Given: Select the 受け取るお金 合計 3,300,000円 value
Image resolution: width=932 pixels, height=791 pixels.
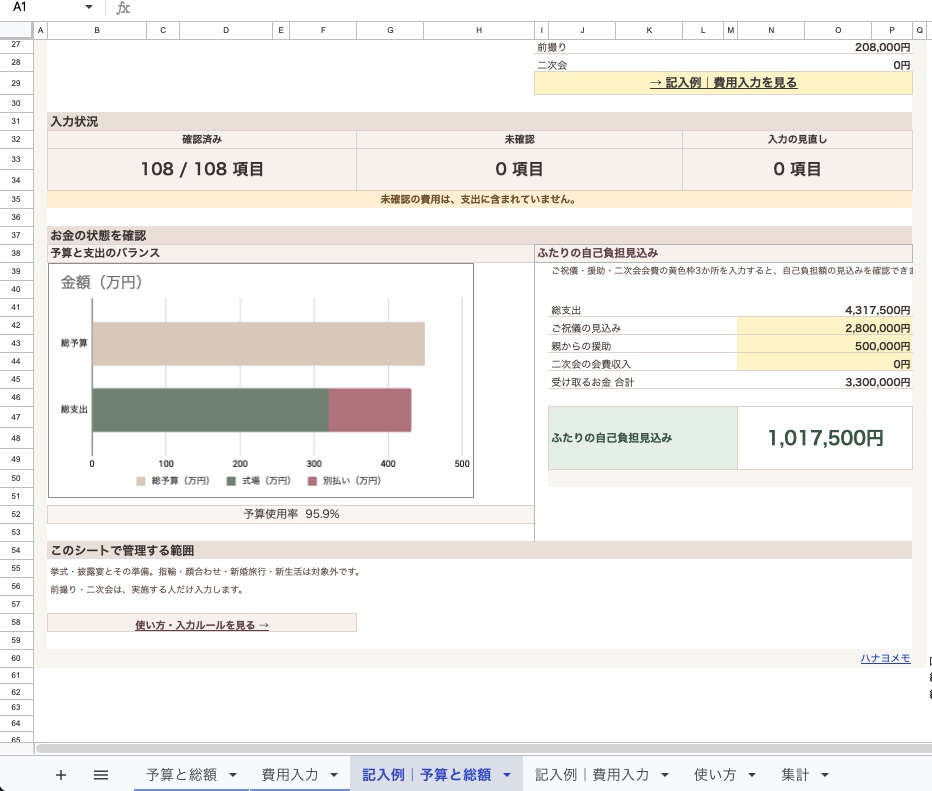Looking at the screenshot, I should coord(877,382).
